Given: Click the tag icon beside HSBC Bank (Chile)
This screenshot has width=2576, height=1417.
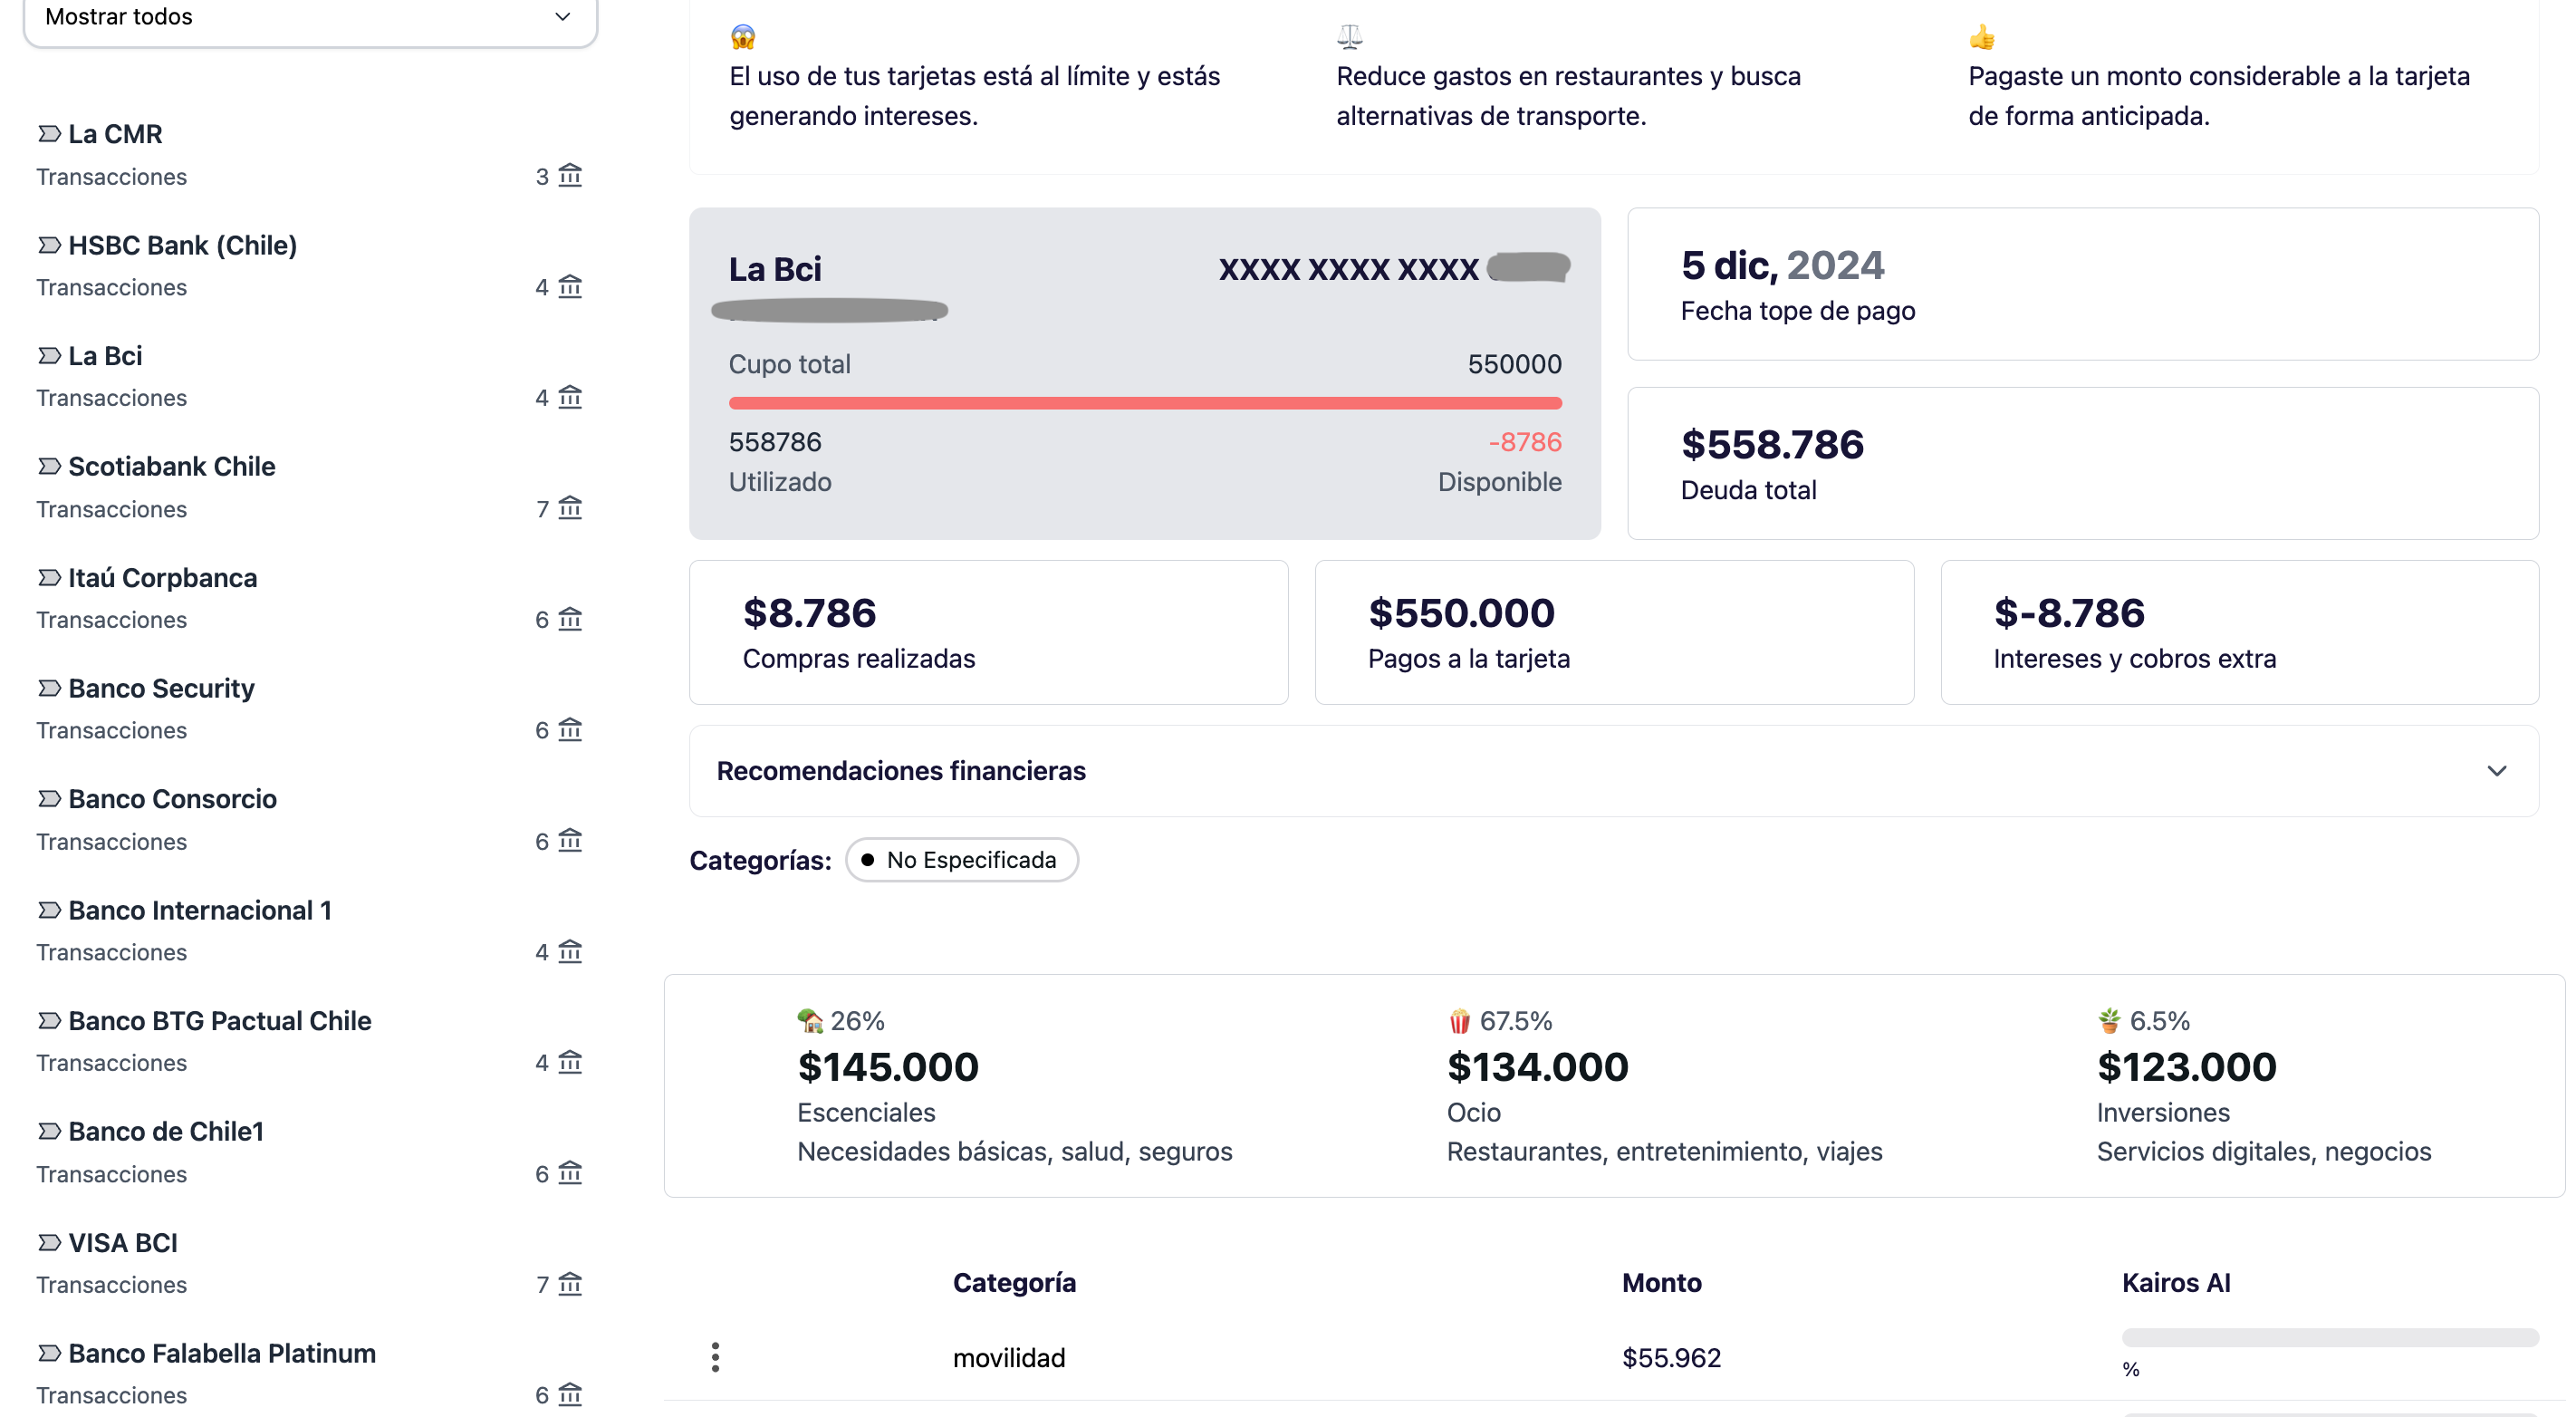Looking at the screenshot, I should (x=49, y=245).
